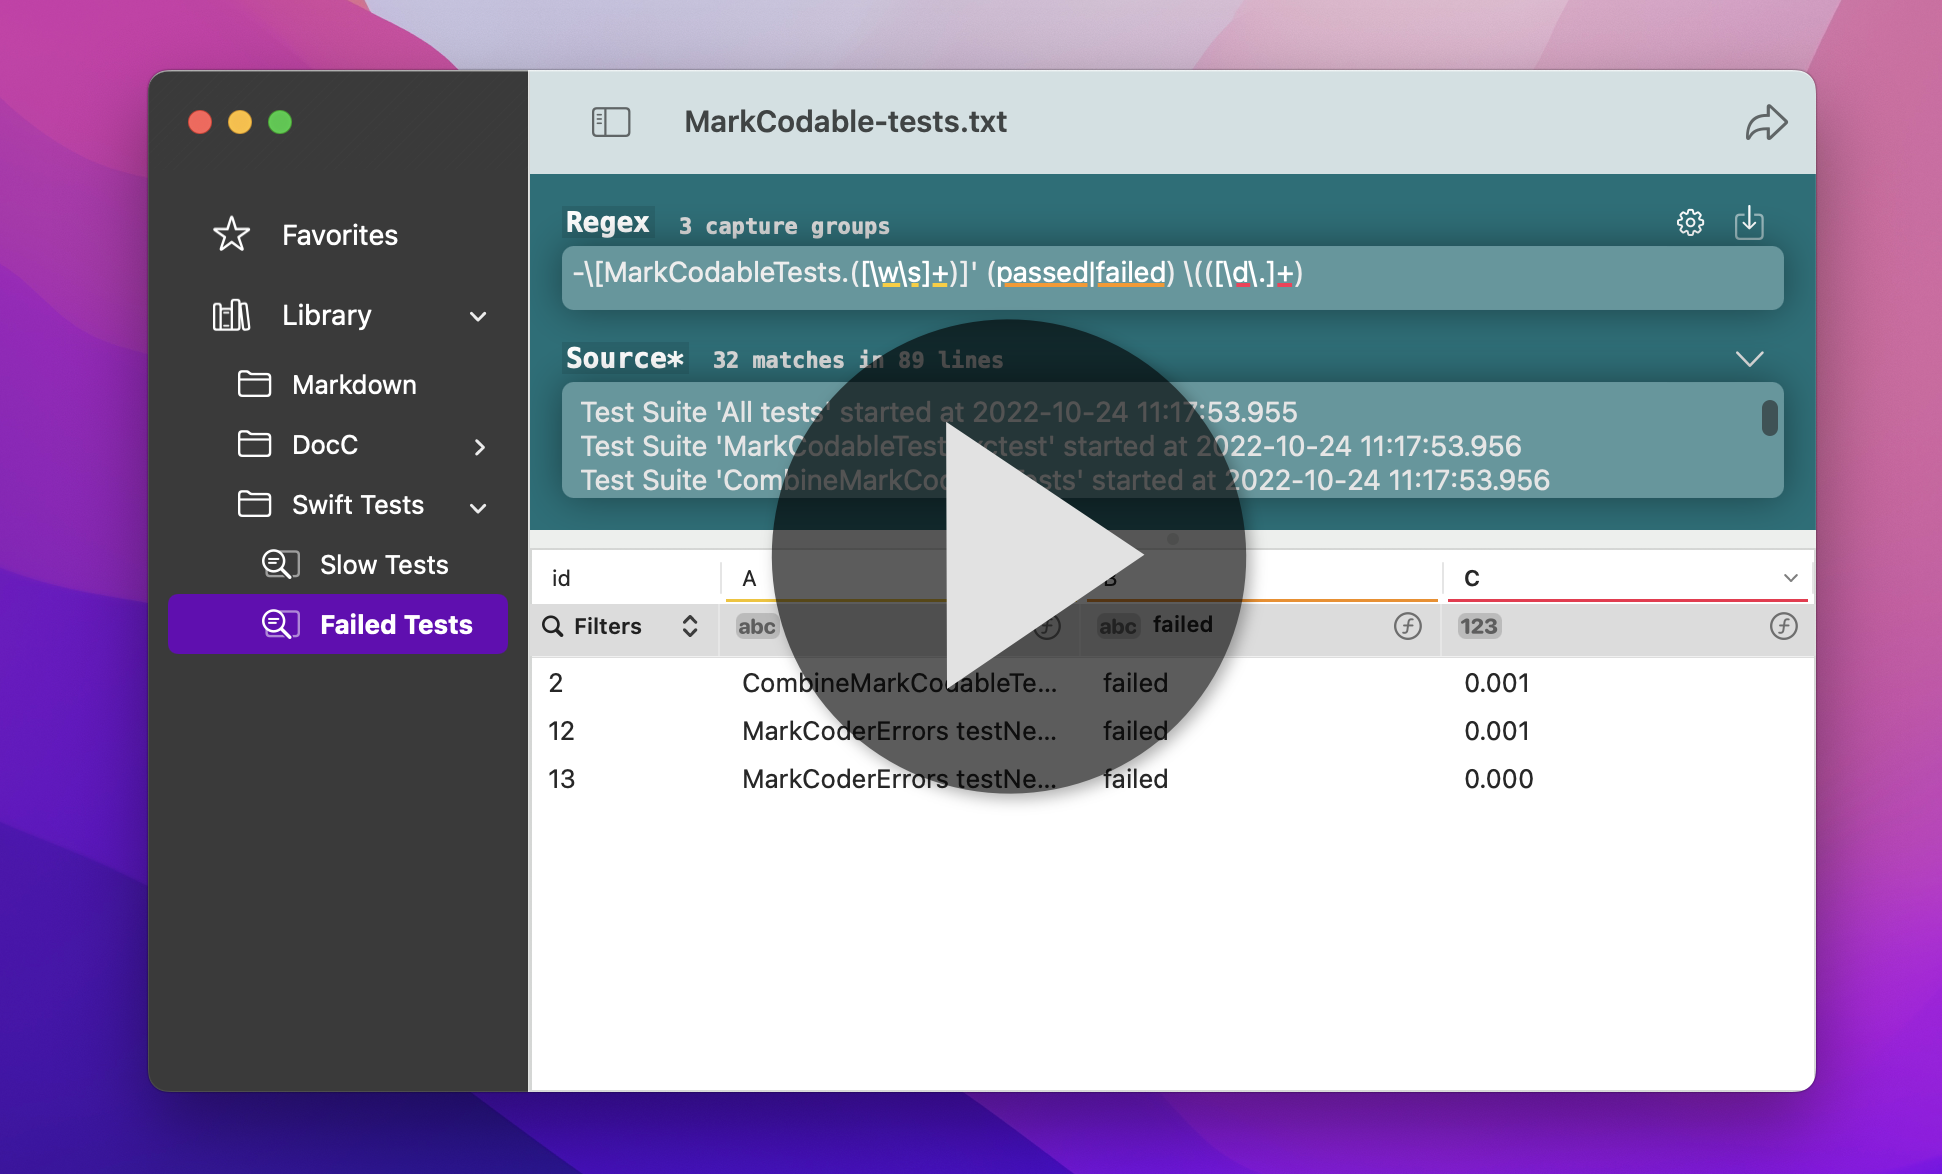1942x1174 pixels.
Task: Expand the DocC folder
Action: click(x=479, y=446)
